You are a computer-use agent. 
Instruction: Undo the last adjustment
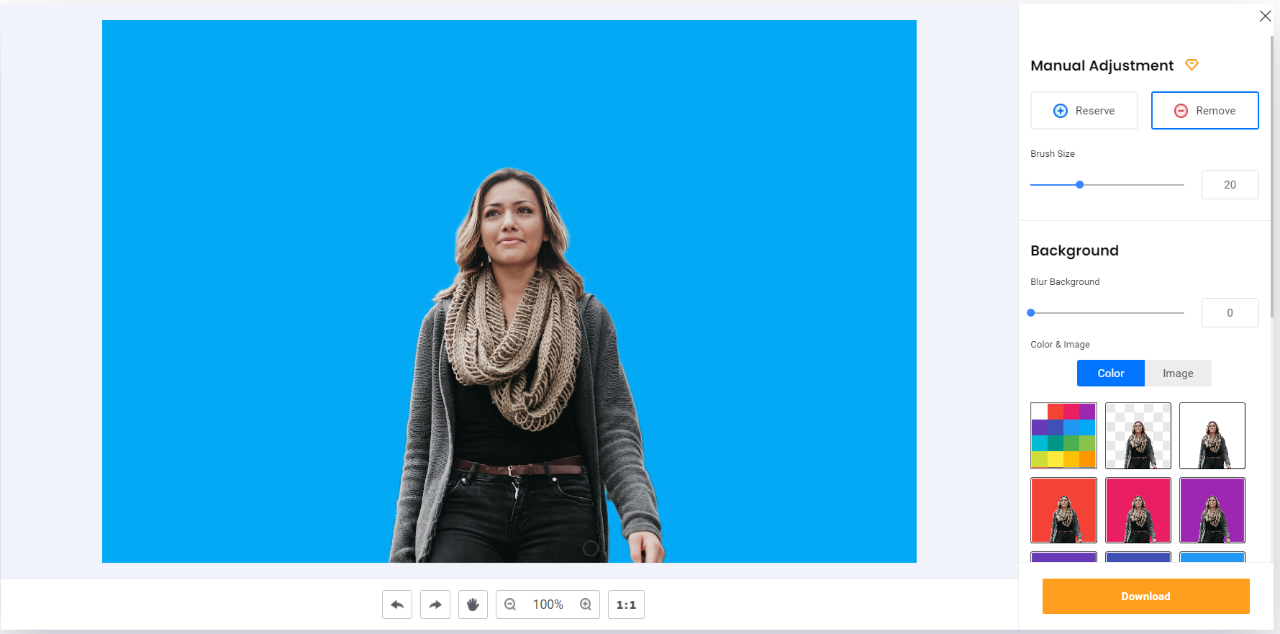397,604
